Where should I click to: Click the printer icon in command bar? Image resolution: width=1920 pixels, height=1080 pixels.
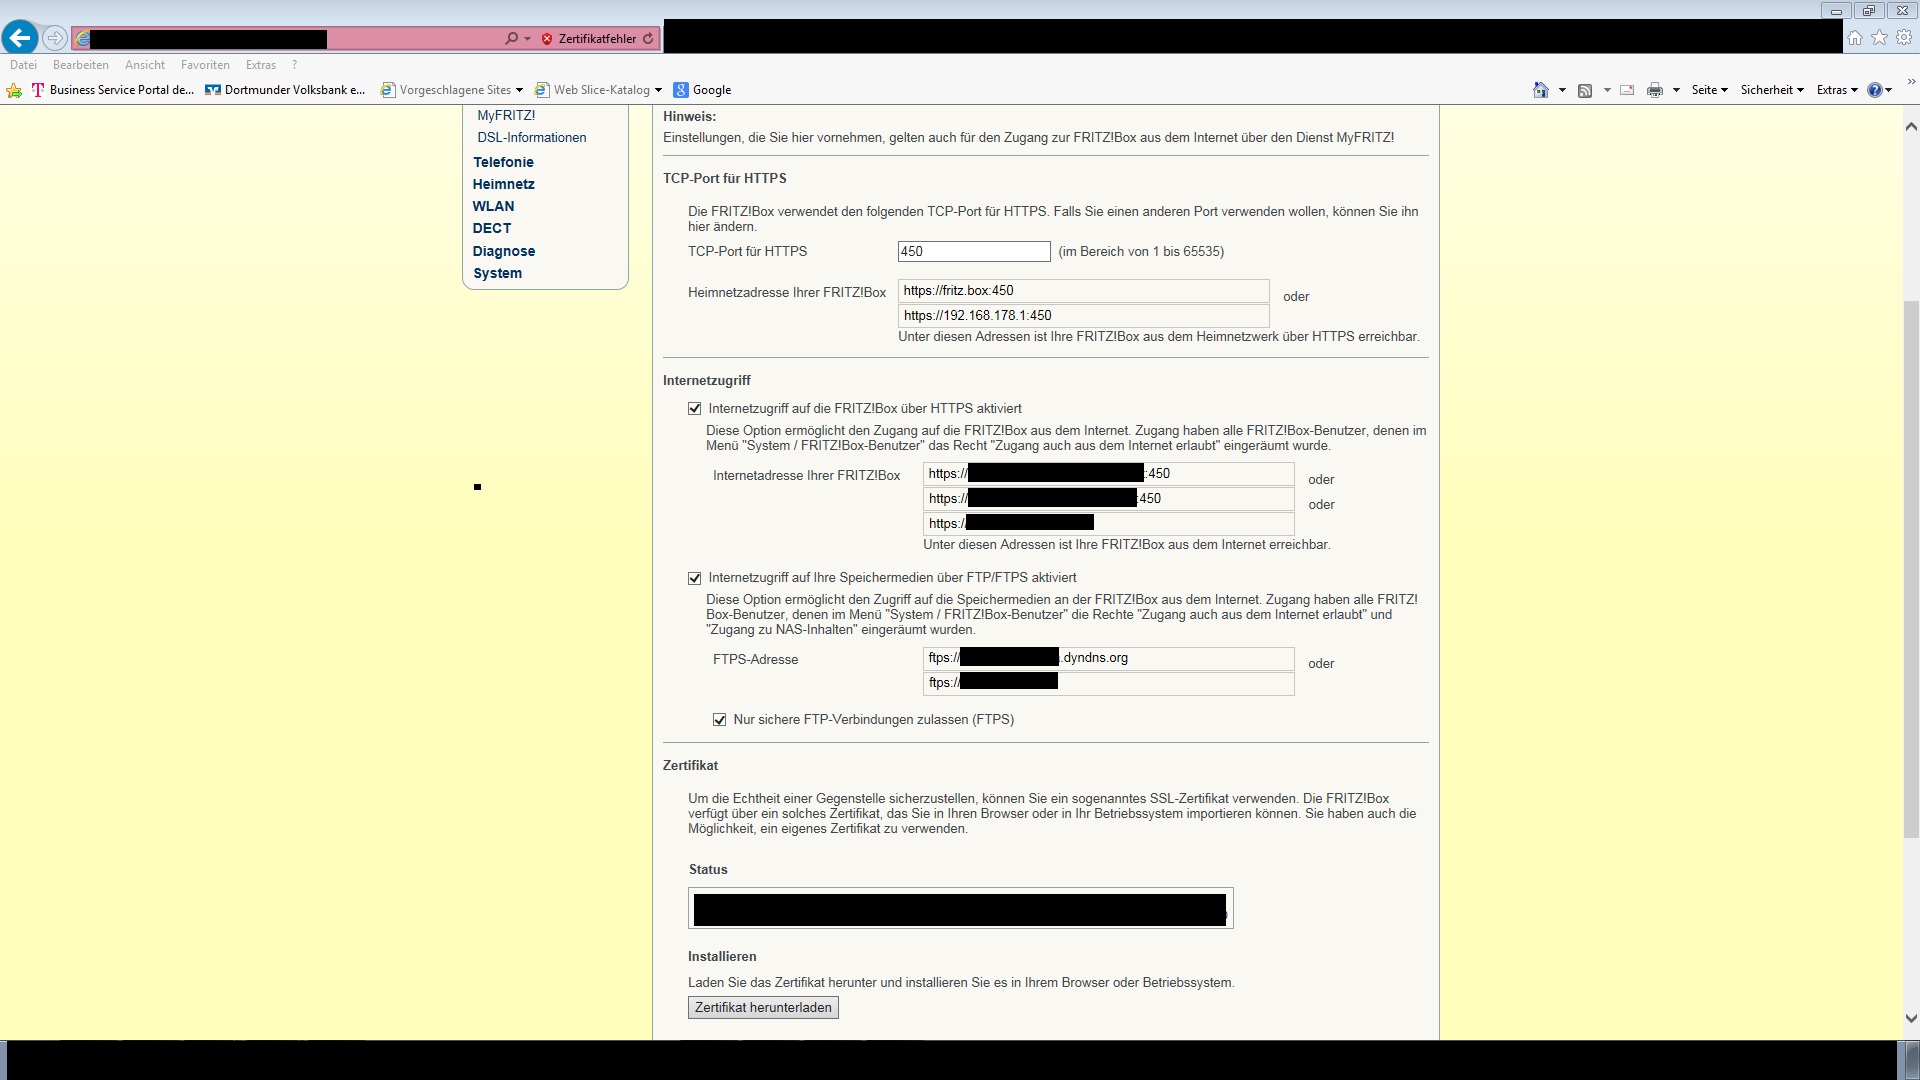click(1654, 90)
